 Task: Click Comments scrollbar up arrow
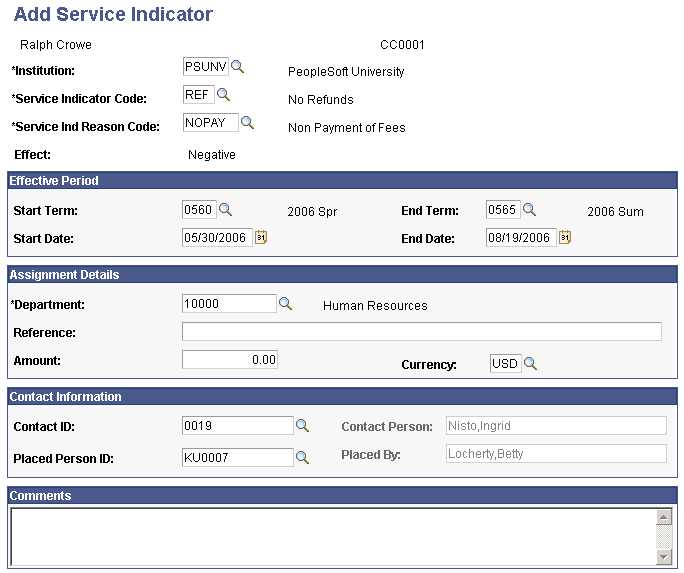pyautogui.click(x=664, y=518)
